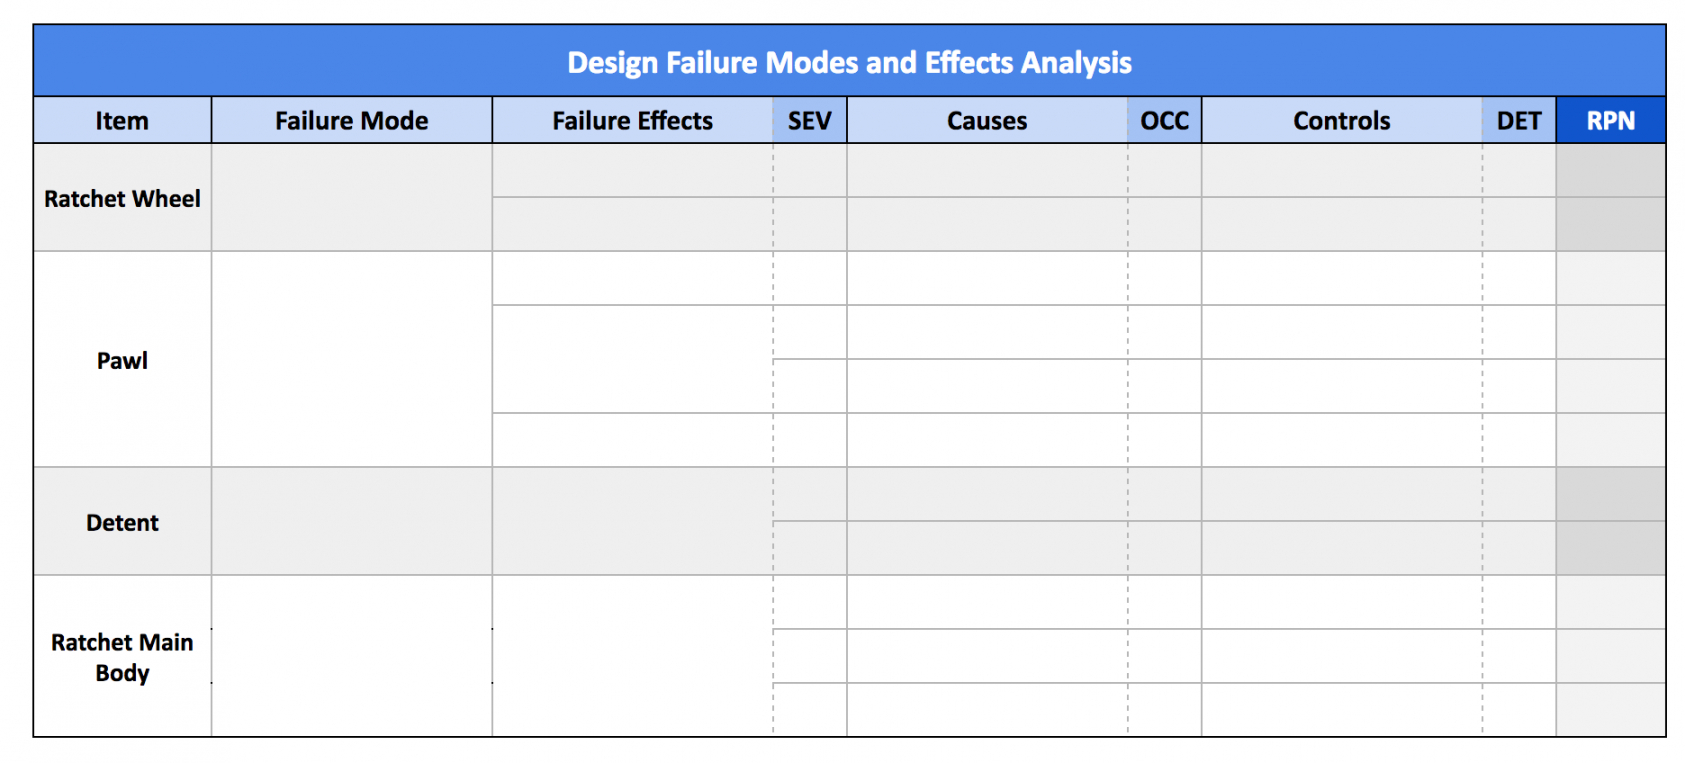Select the Causes column header
This screenshot has width=1685, height=763.
986,121
